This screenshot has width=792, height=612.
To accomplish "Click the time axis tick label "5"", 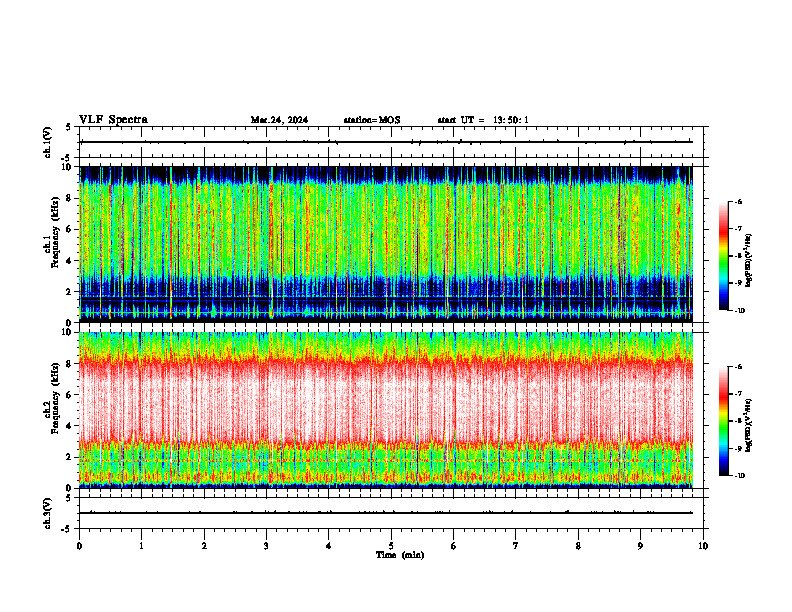I will pyautogui.click(x=391, y=546).
